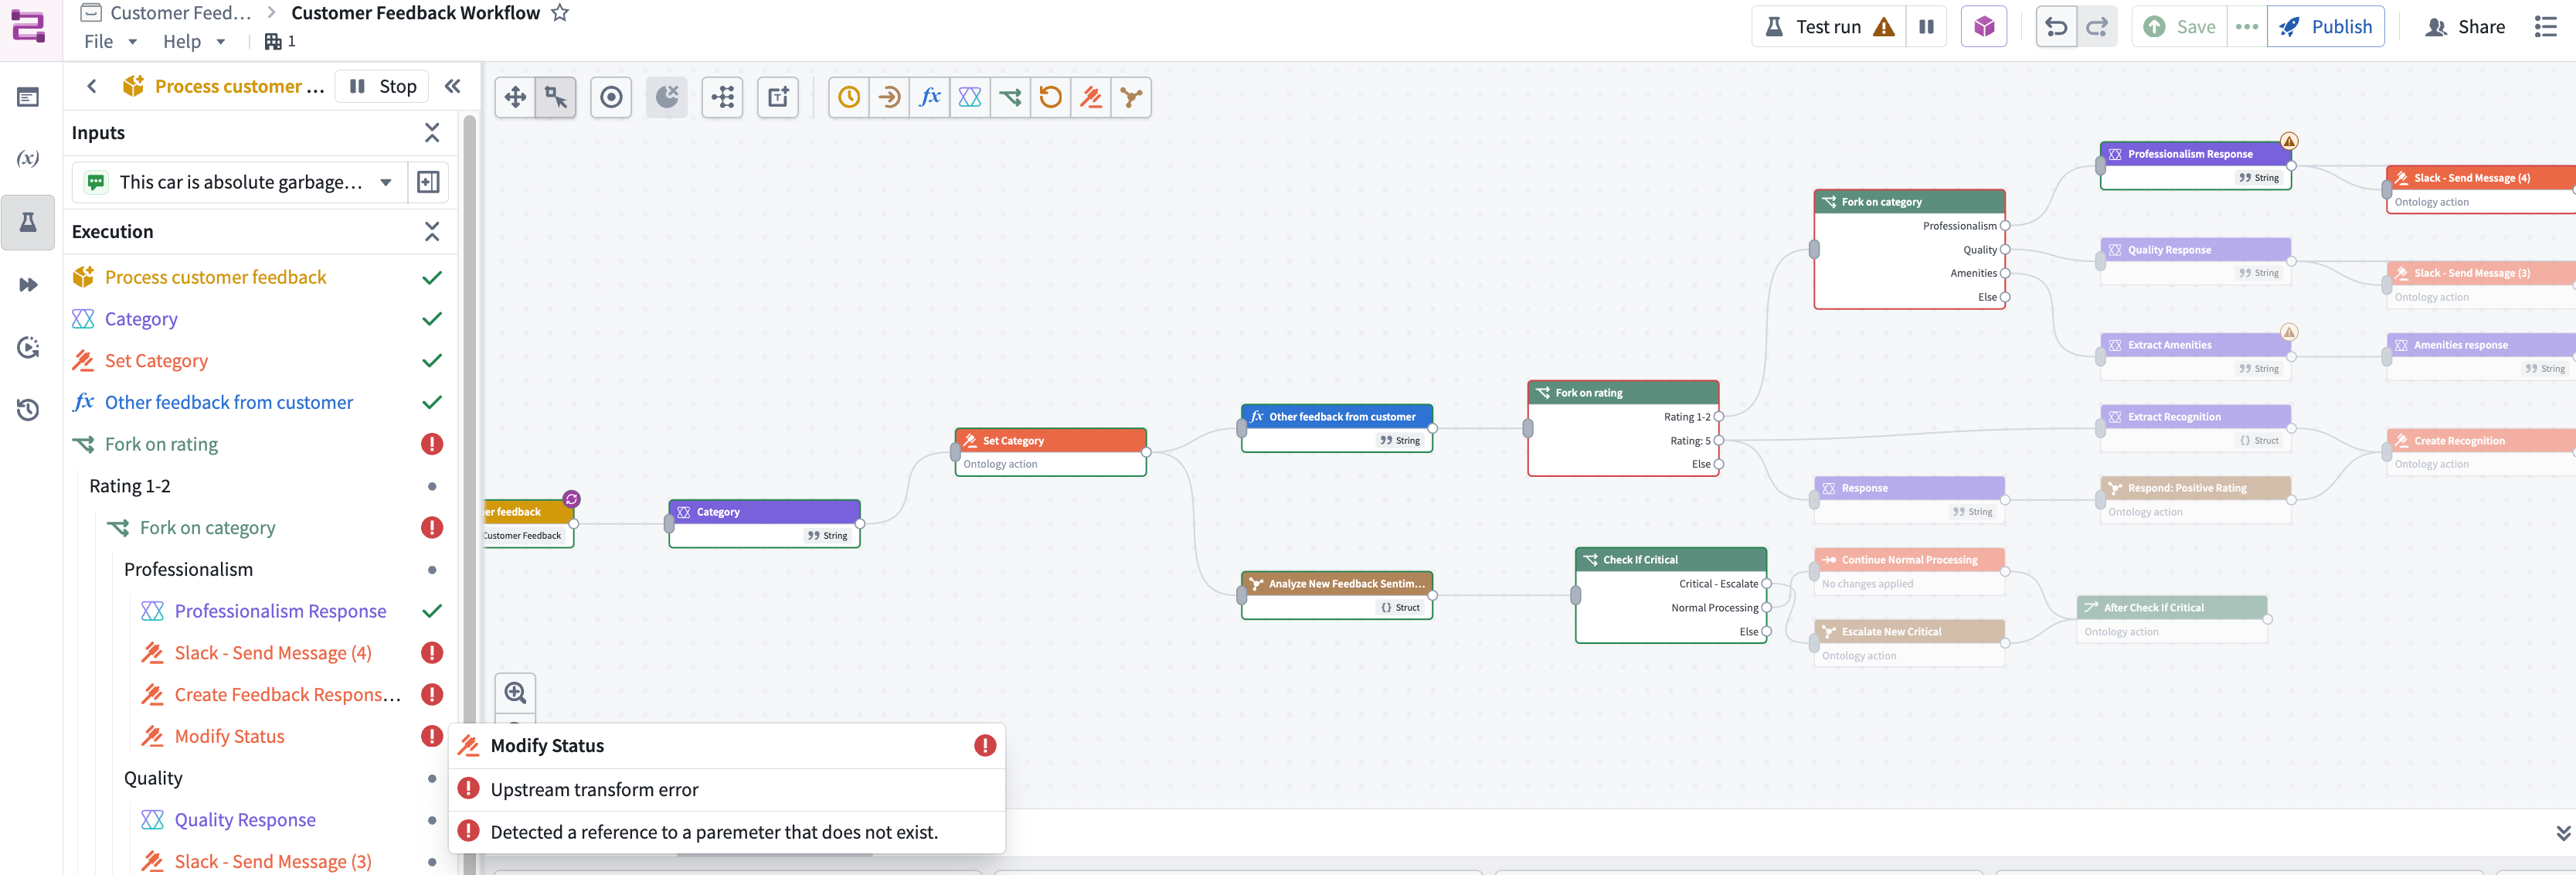Open the side-panel toggle beside input dropdown

tap(428, 182)
